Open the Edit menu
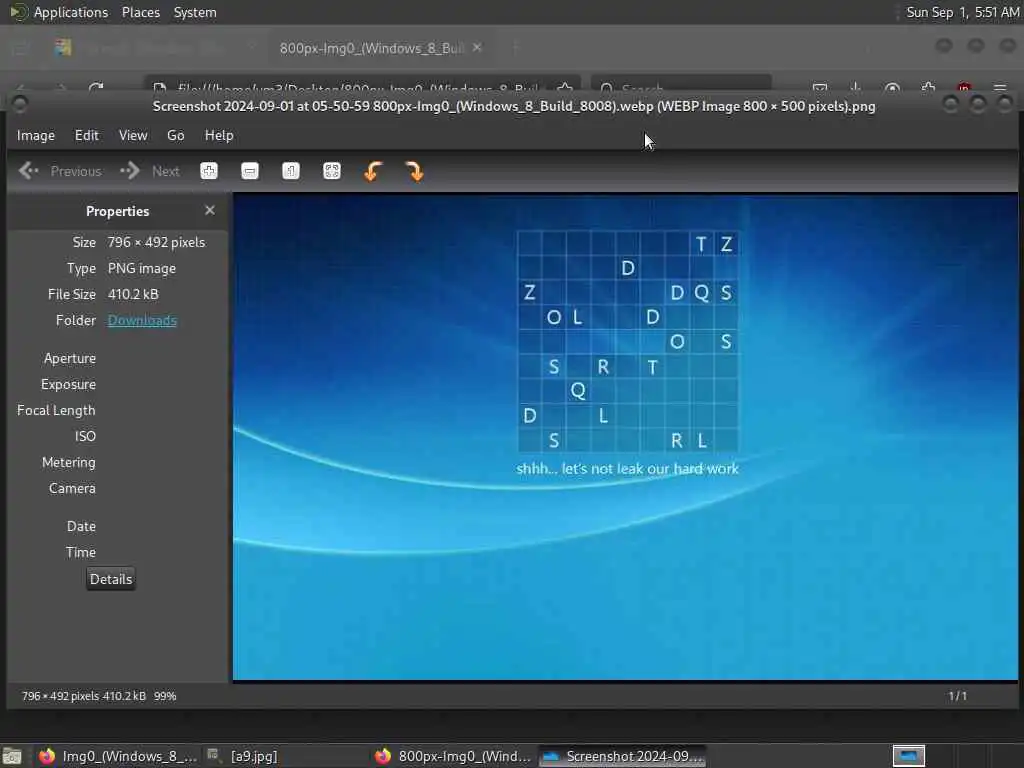Screen dimensions: 1024x768 (86, 135)
